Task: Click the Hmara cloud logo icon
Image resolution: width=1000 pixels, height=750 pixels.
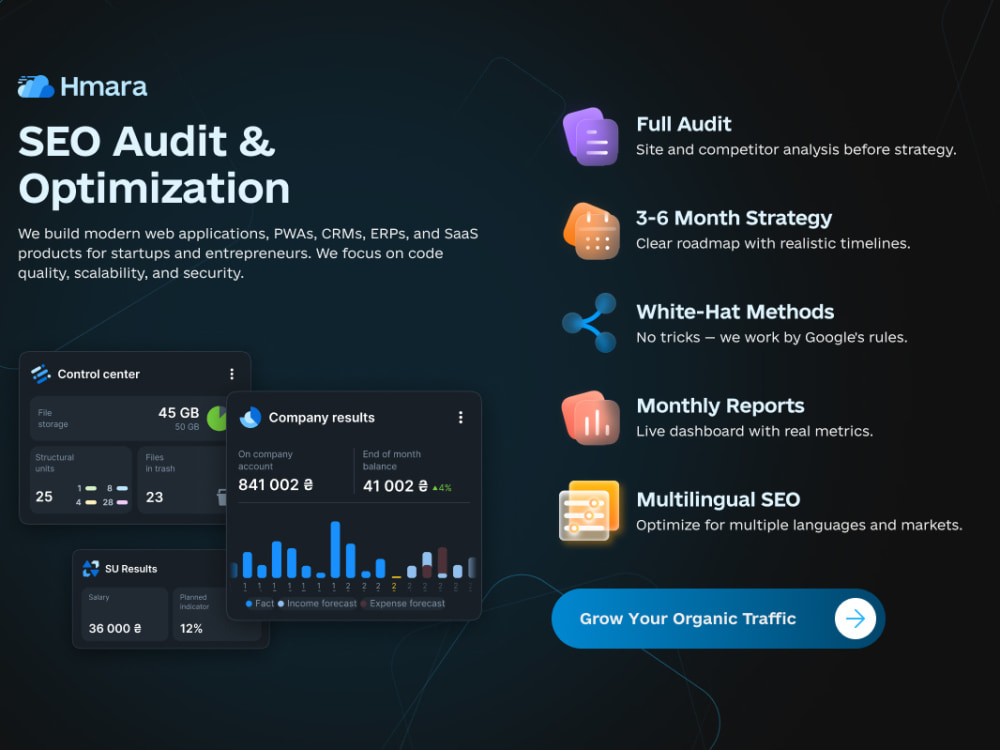Action: [x=36, y=87]
